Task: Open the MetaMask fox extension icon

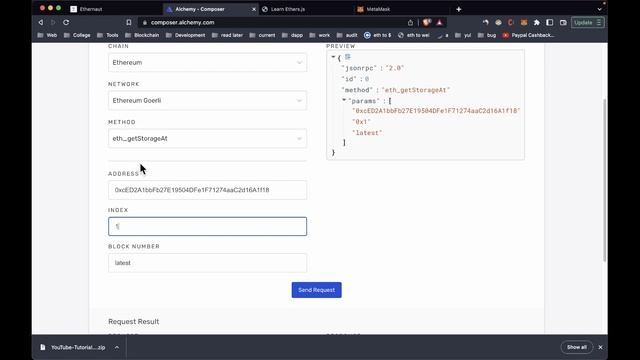Action: tap(524, 22)
